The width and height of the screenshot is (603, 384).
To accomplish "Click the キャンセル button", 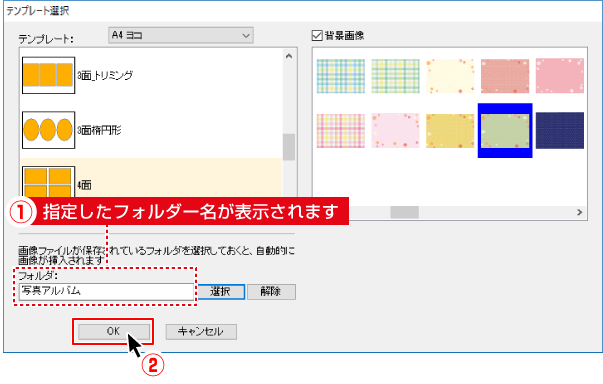I will tap(201, 332).
